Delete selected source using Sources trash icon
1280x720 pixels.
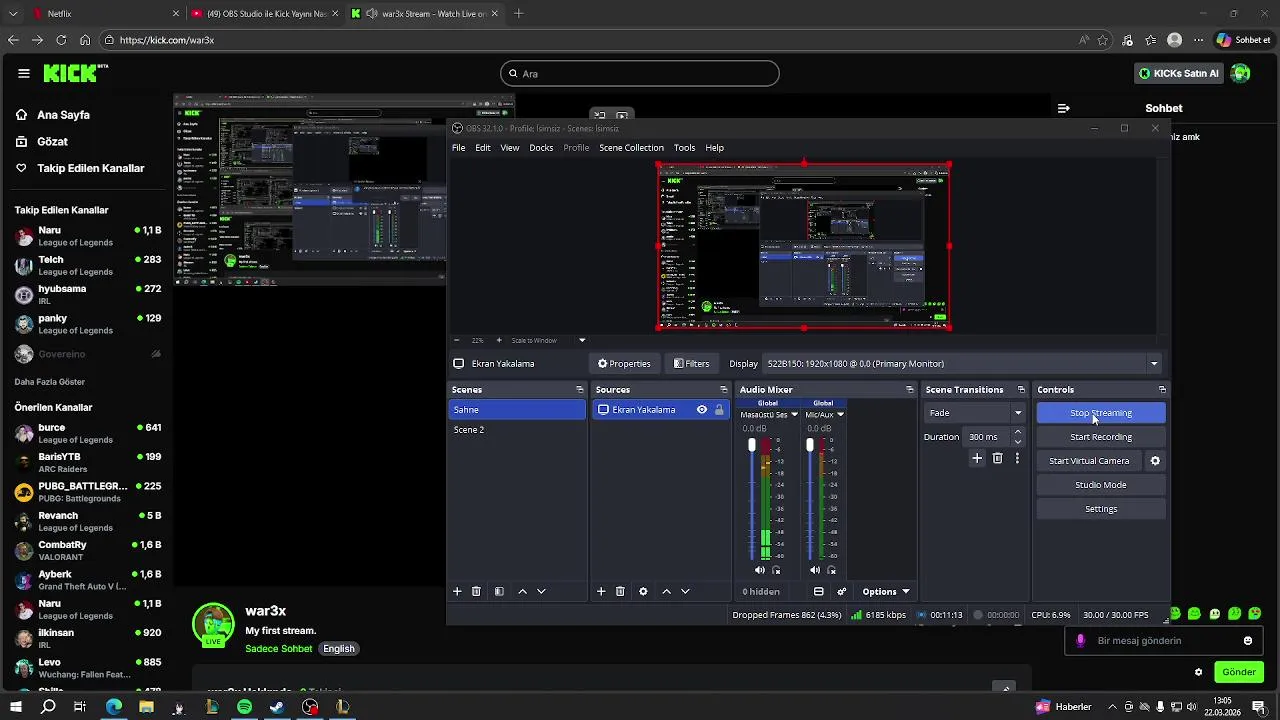tap(620, 592)
